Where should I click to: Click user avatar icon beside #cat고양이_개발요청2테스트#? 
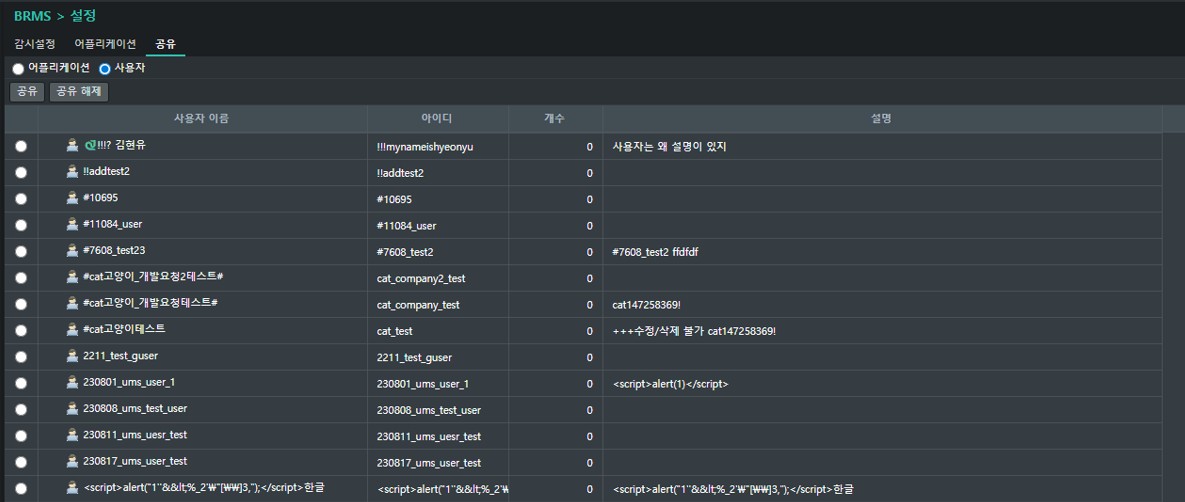(73, 277)
